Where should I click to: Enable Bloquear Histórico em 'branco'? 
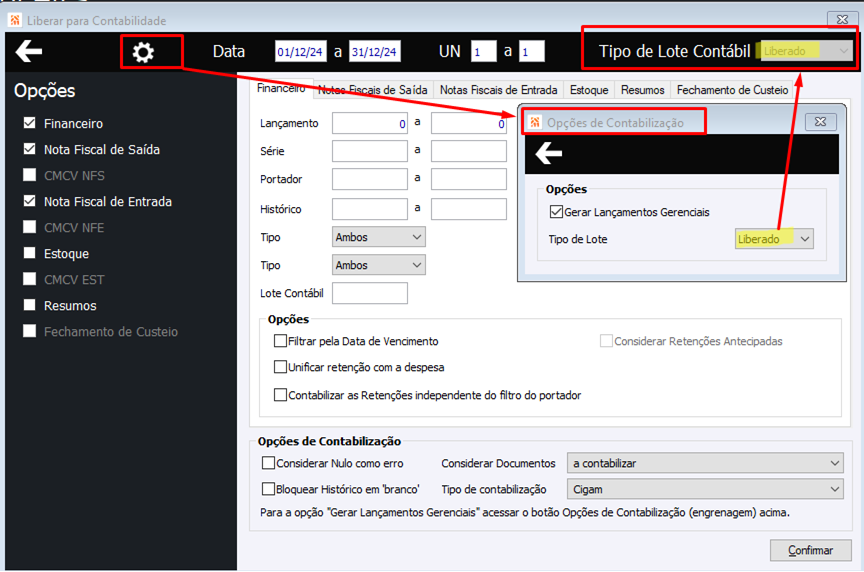click(x=268, y=489)
